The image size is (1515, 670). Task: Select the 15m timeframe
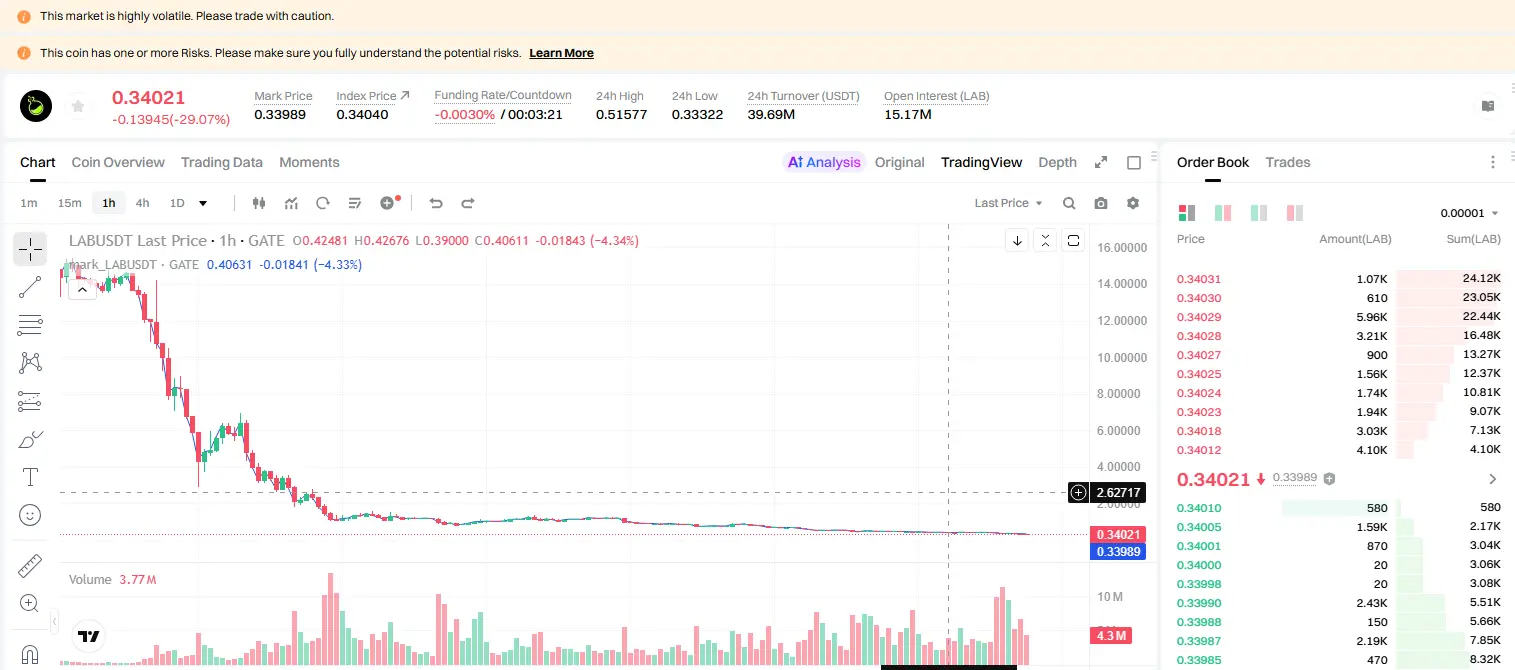(x=69, y=203)
